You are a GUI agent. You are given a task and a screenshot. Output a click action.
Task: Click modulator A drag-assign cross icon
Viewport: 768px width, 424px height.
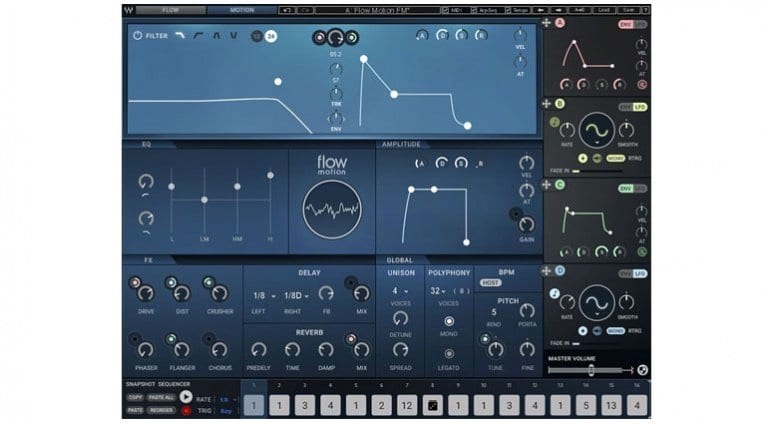(547, 23)
